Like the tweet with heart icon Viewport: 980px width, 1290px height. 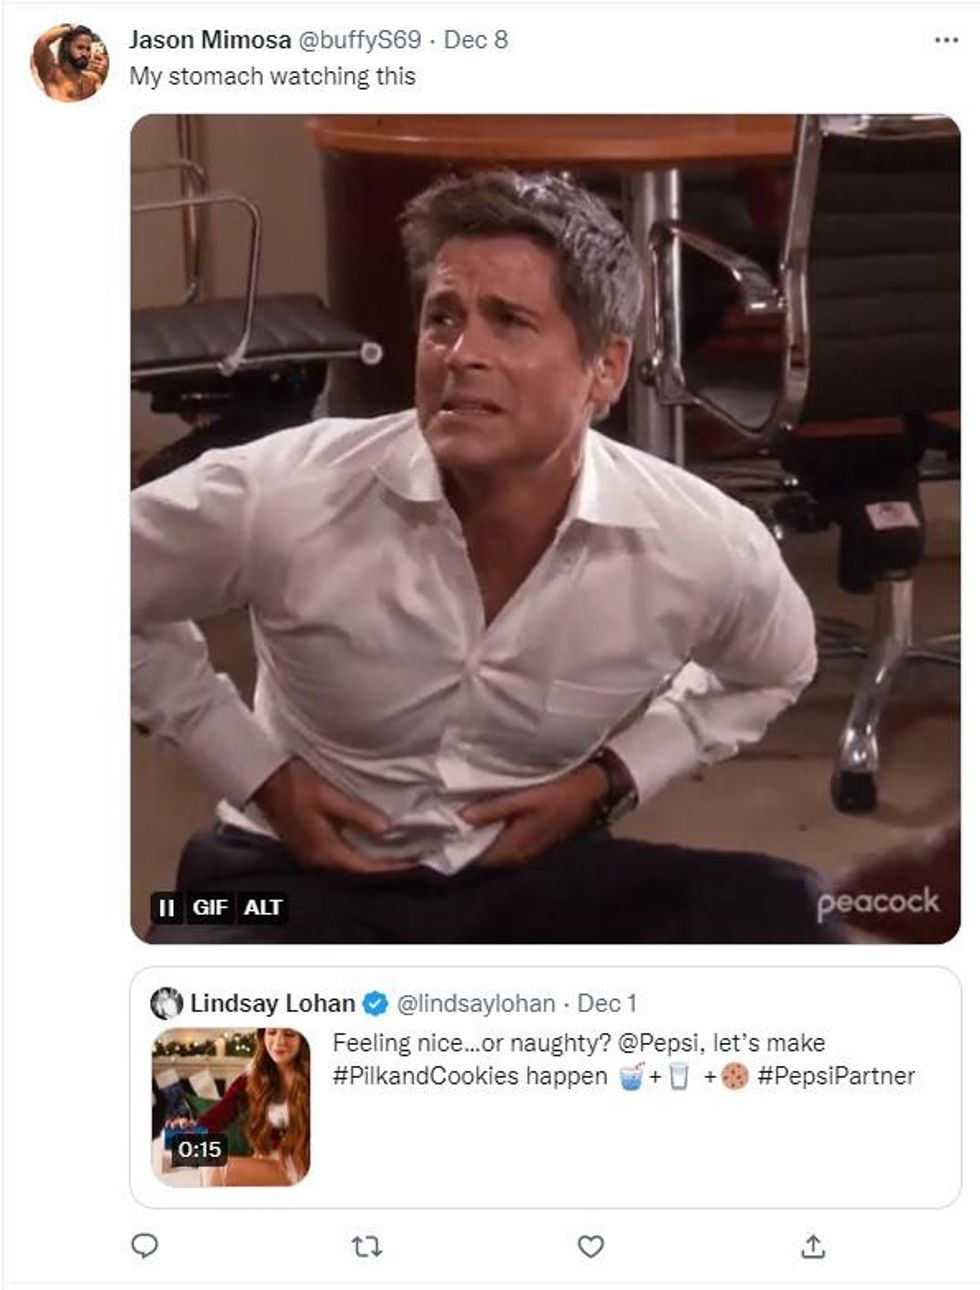591,1246
